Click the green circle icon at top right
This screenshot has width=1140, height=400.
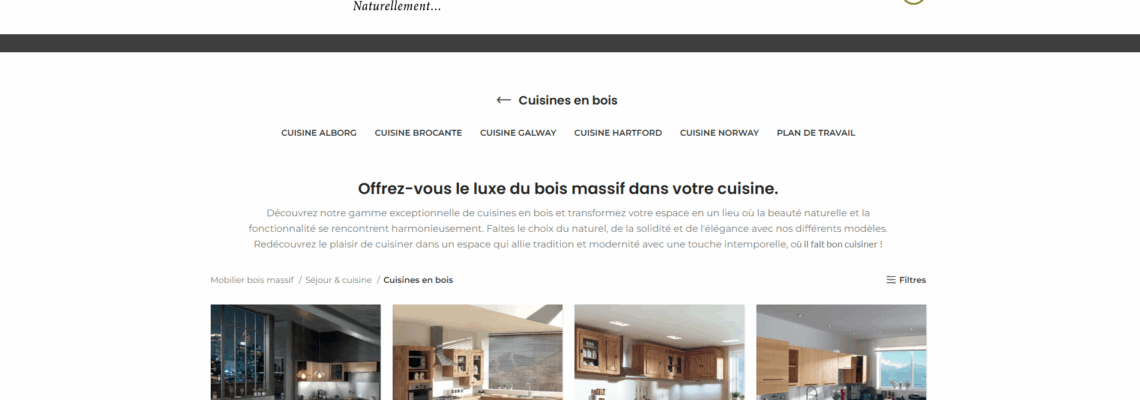913,1
